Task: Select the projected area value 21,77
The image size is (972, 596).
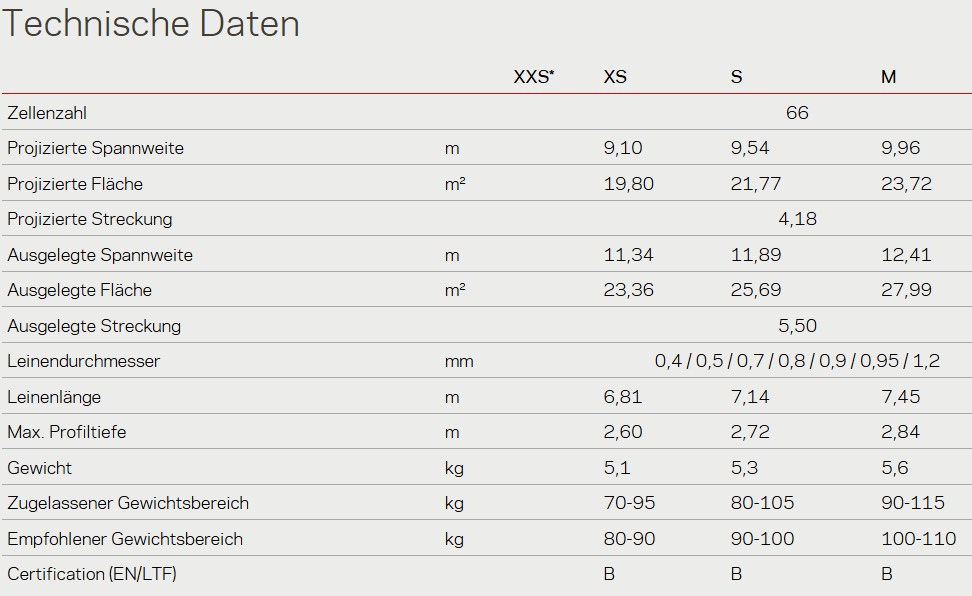Action: pyautogui.click(x=756, y=184)
